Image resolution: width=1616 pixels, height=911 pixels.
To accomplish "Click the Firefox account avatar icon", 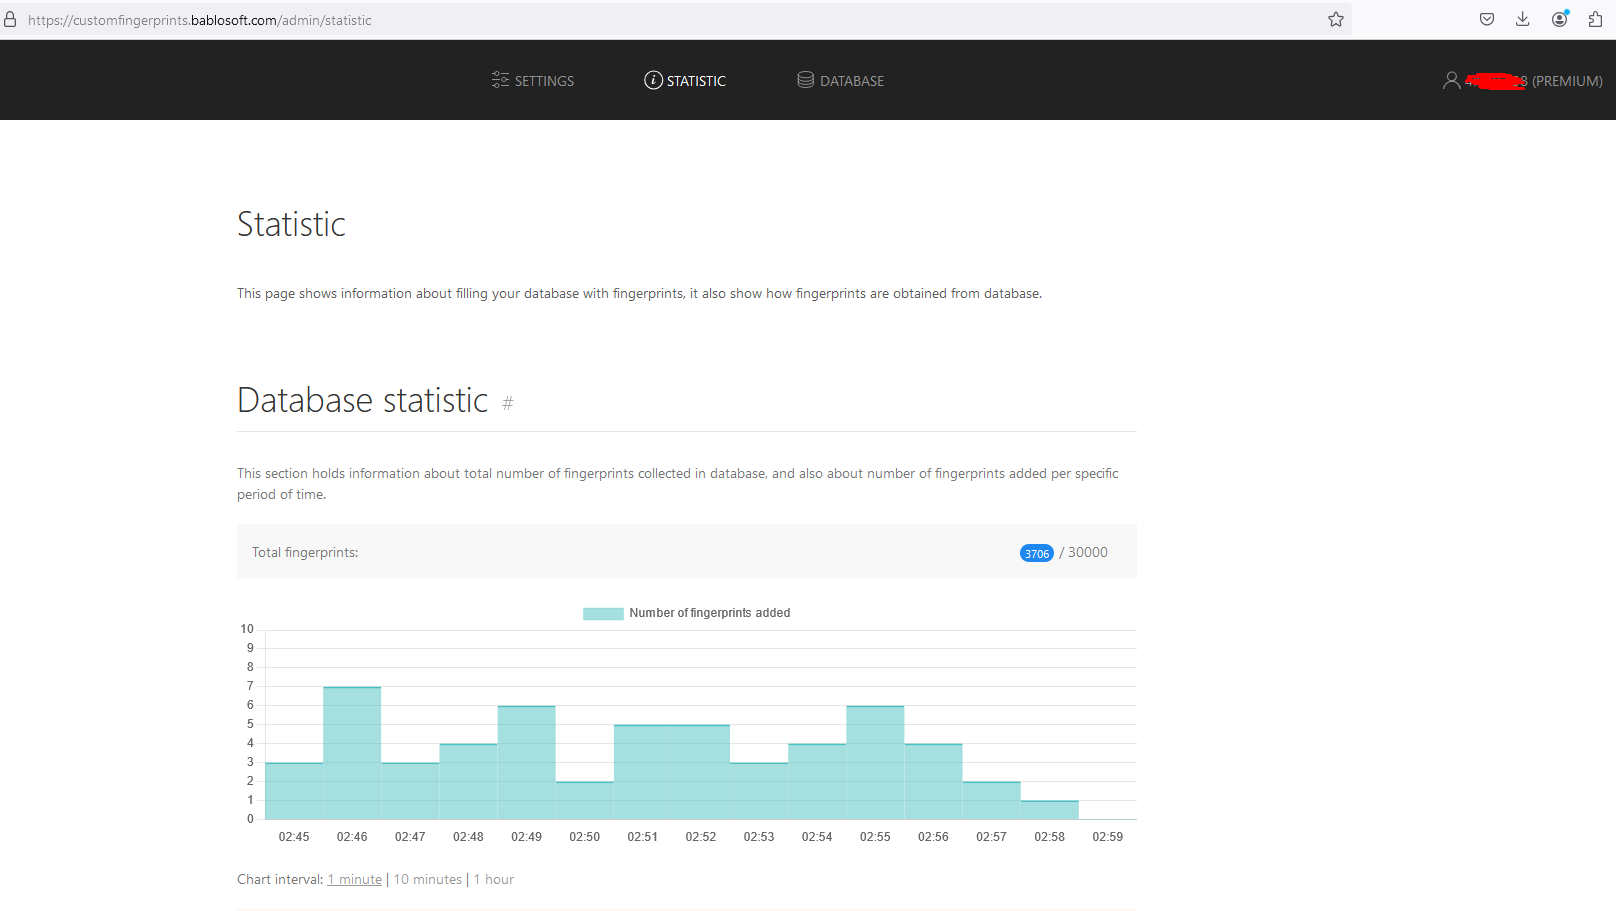I will [x=1559, y=20].
